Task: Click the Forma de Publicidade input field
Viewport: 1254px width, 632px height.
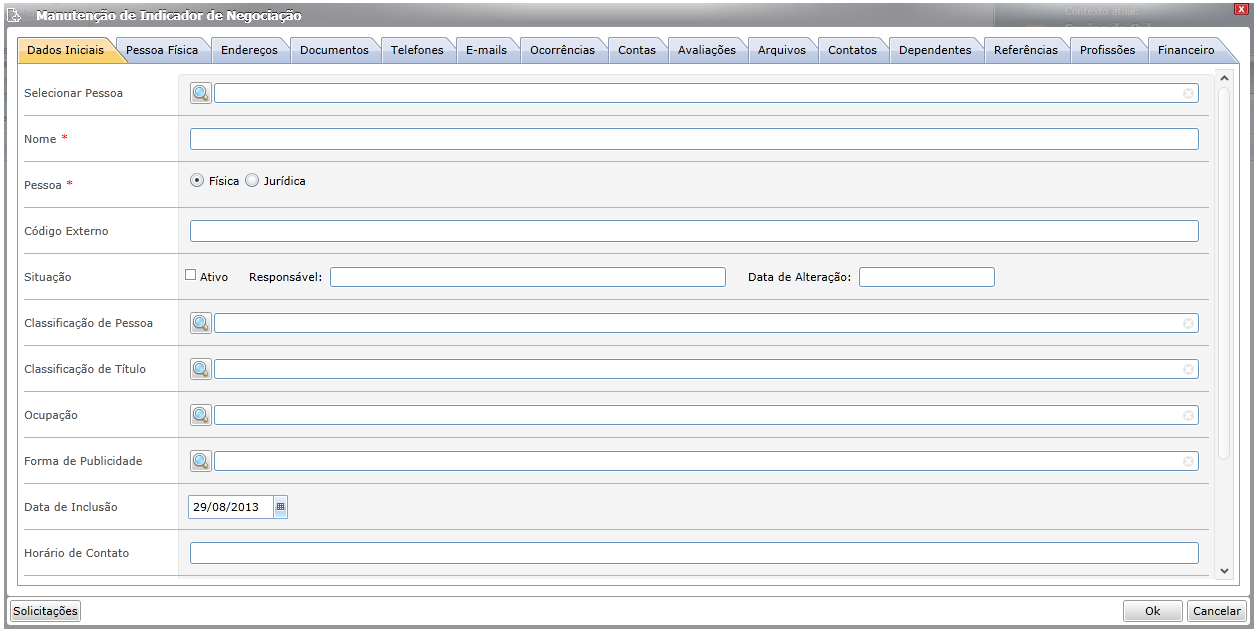Action: coord(706,461)
